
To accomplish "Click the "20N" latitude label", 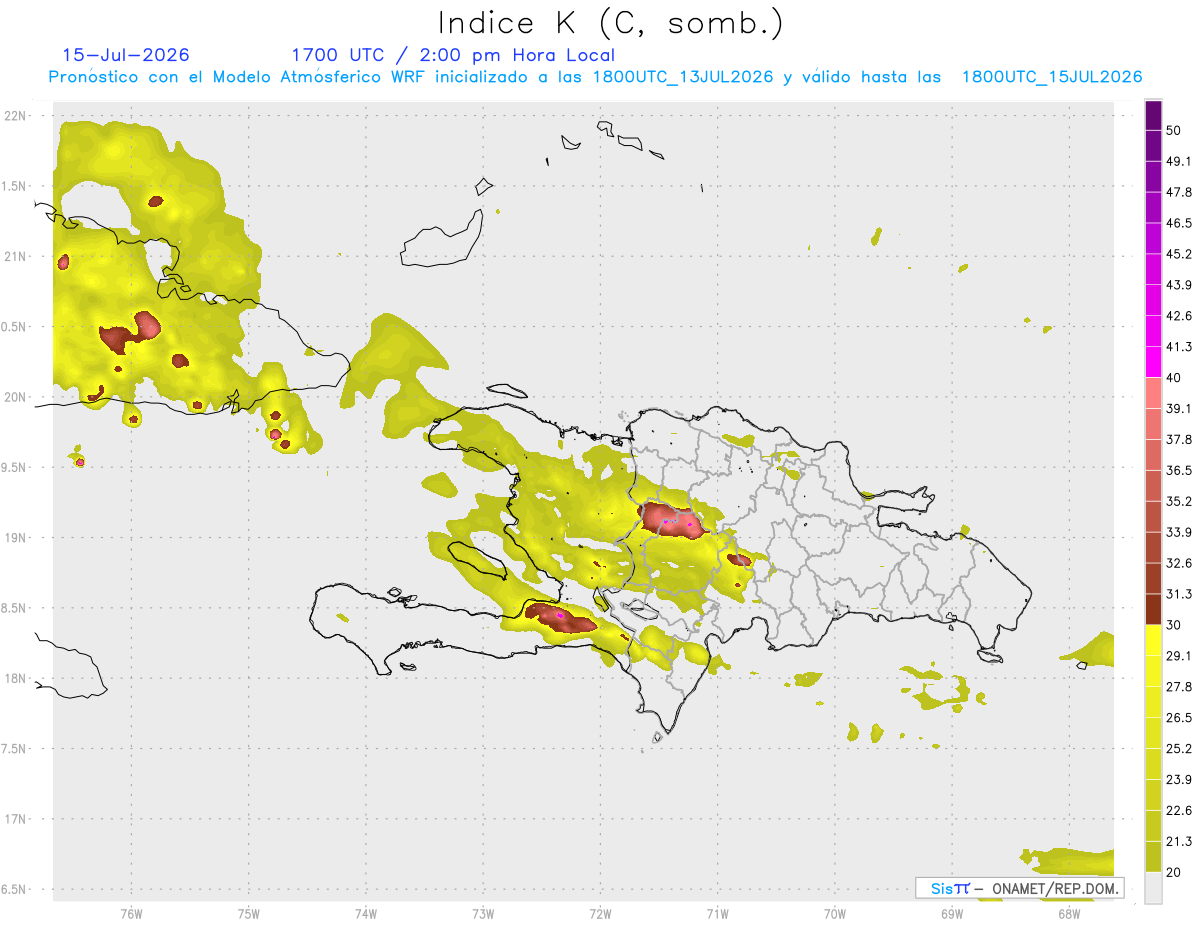I will click(17, 397).
